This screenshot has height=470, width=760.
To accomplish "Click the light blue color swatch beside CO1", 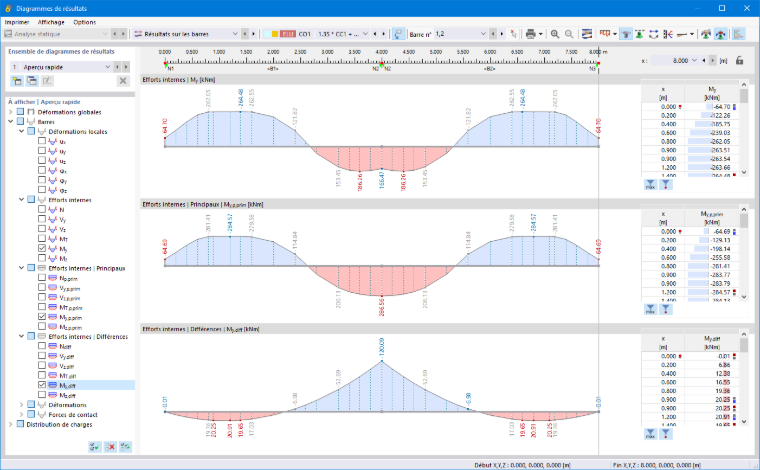I will pos(267,34).
